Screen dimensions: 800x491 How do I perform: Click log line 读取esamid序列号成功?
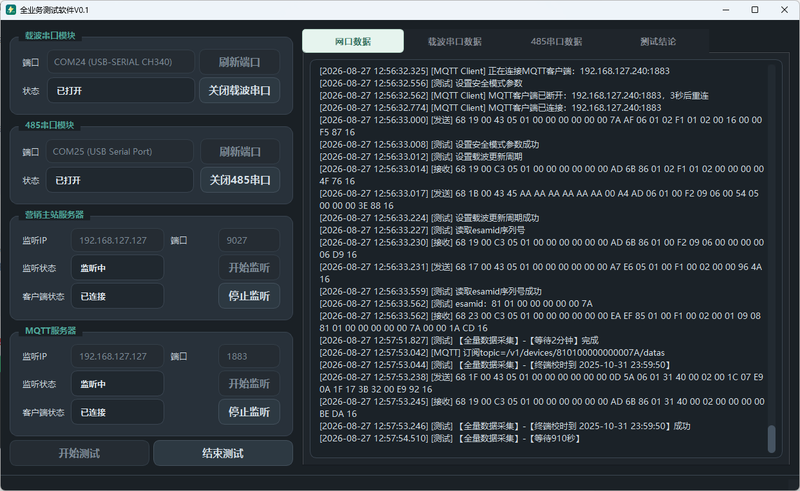pyautogui.click(x=431, y=291)
